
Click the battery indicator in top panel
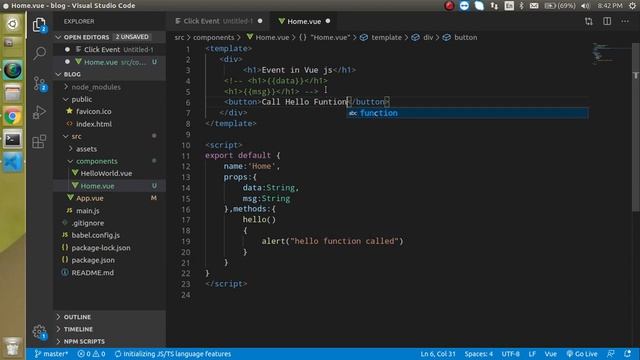coord(560,6)
